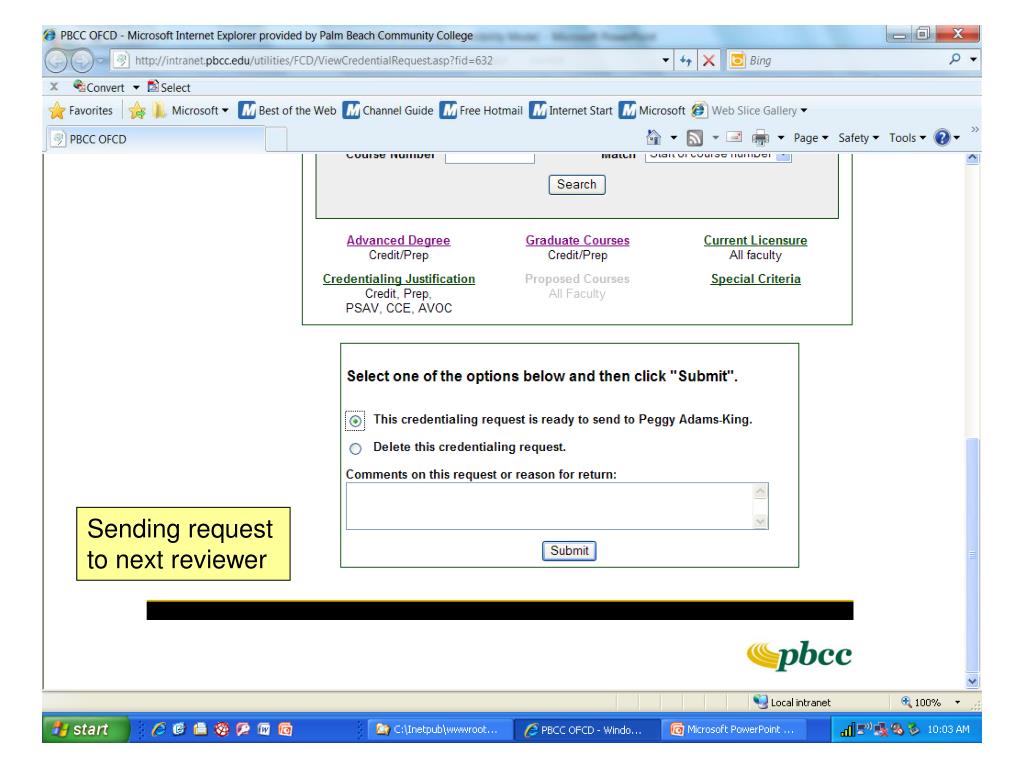
Task: Open the Graduate Courses link
Action: pos(577,240)
